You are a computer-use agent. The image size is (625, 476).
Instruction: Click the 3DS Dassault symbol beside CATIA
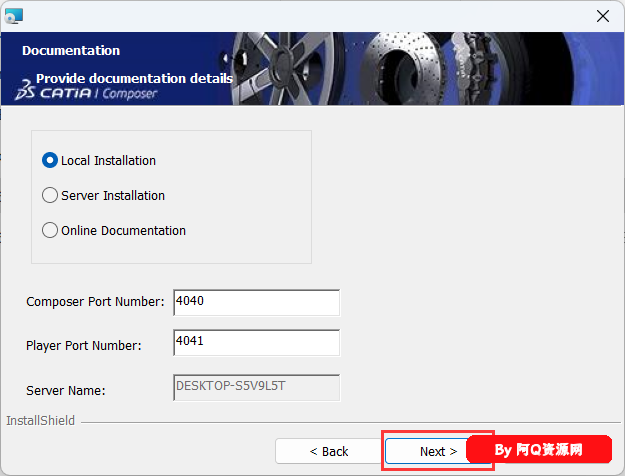point(25,93)
